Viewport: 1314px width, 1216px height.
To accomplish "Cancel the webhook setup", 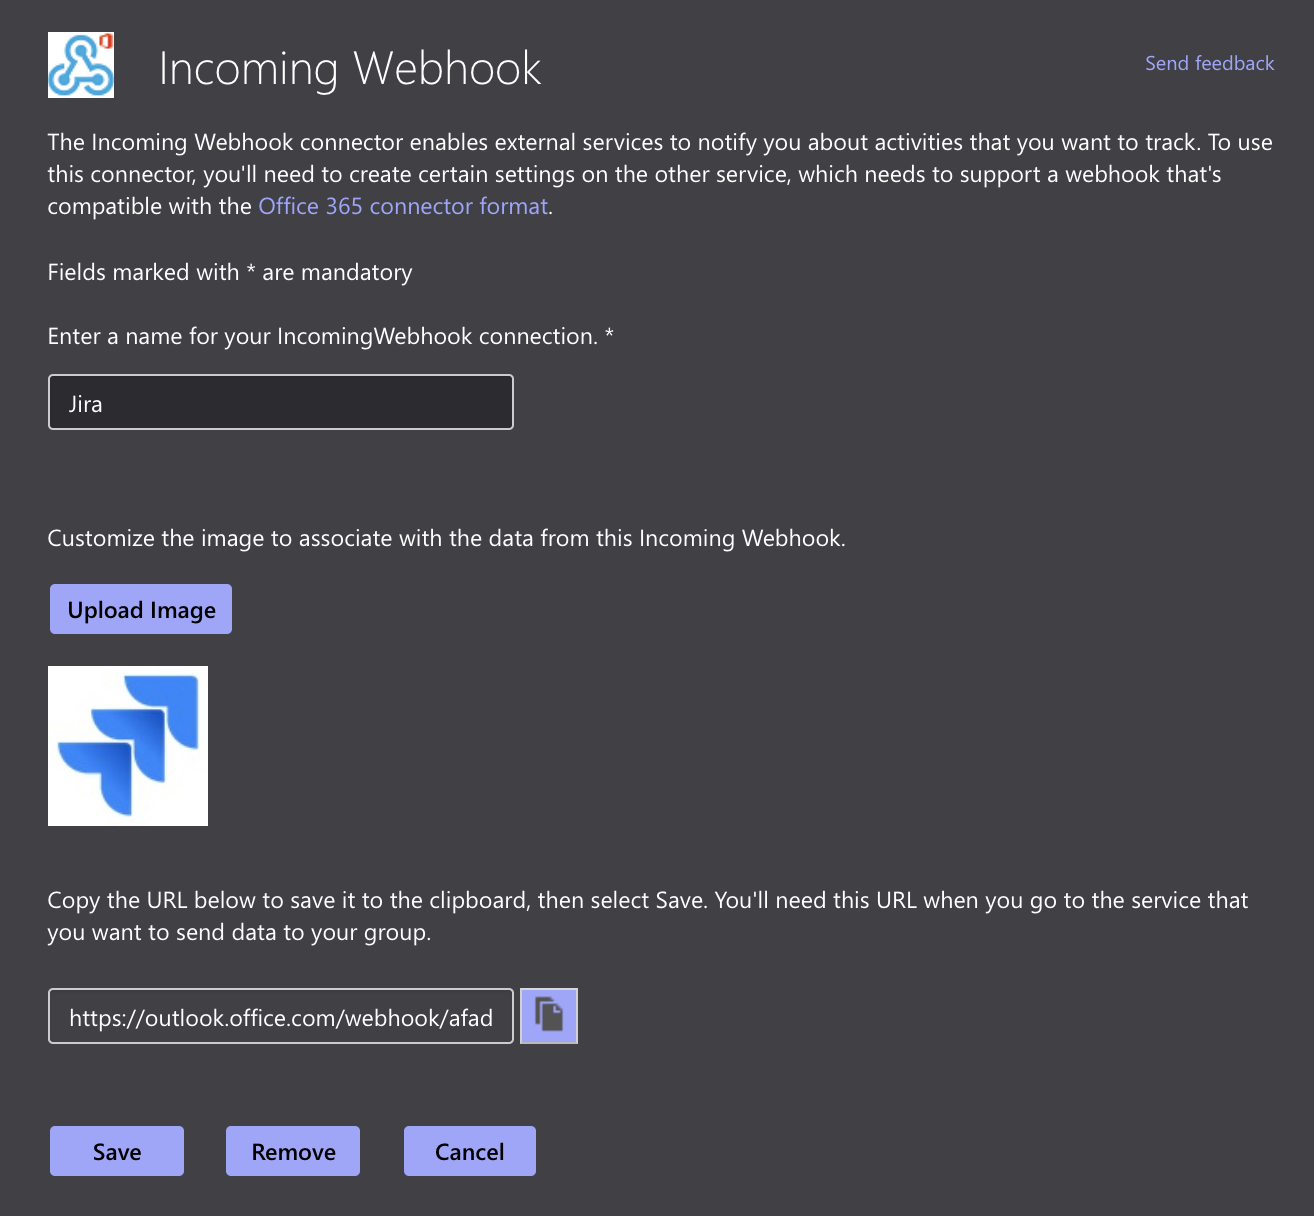I will 469,1151.
